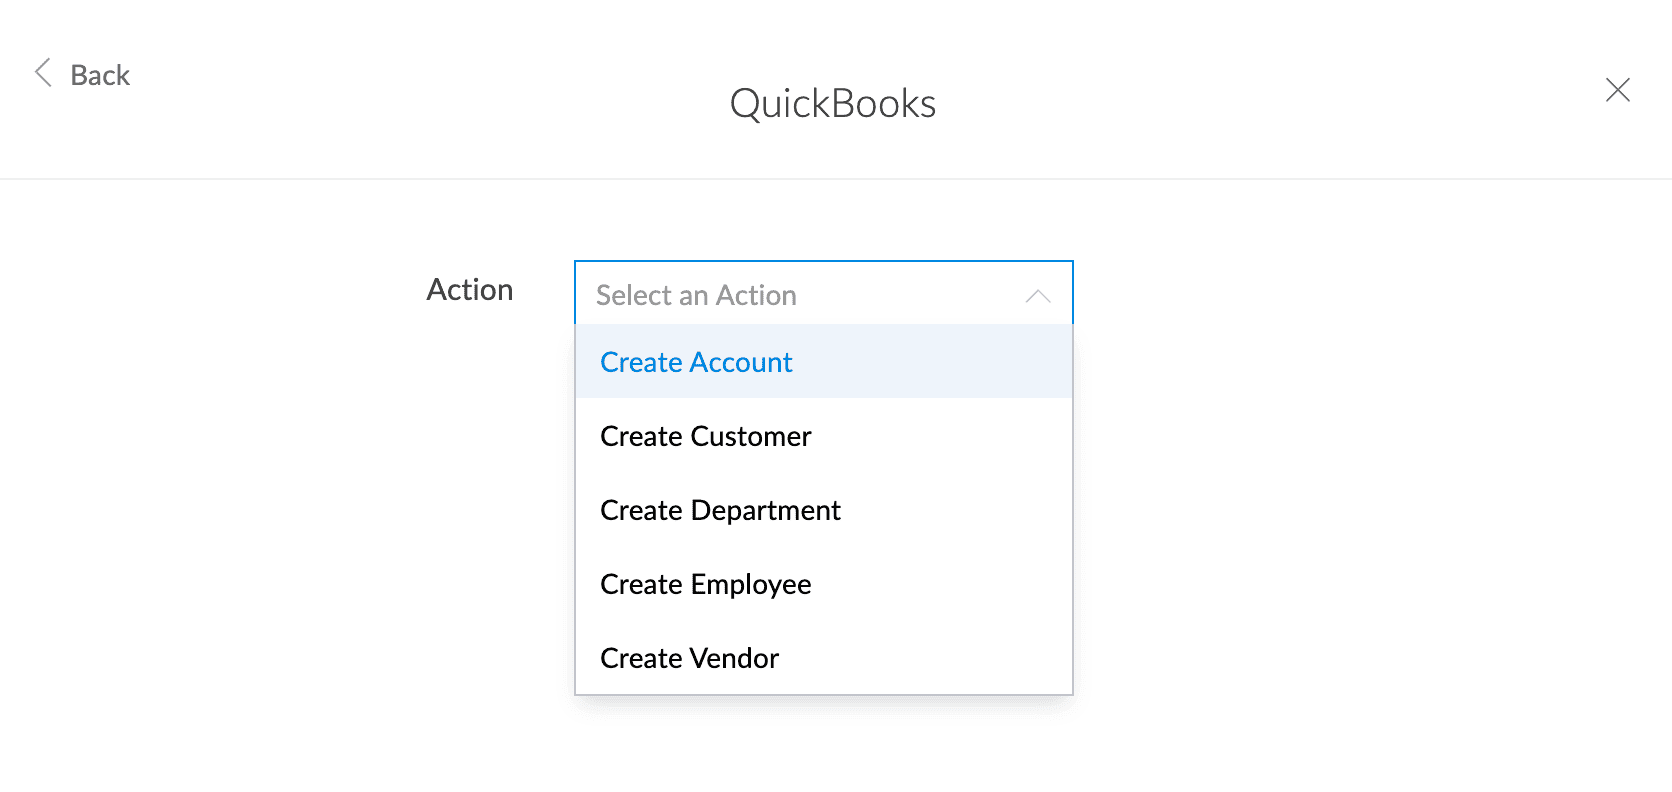Choose the Create Customer option
The height and width of the screenshot is (792, 1672).
tap(824, 436)
